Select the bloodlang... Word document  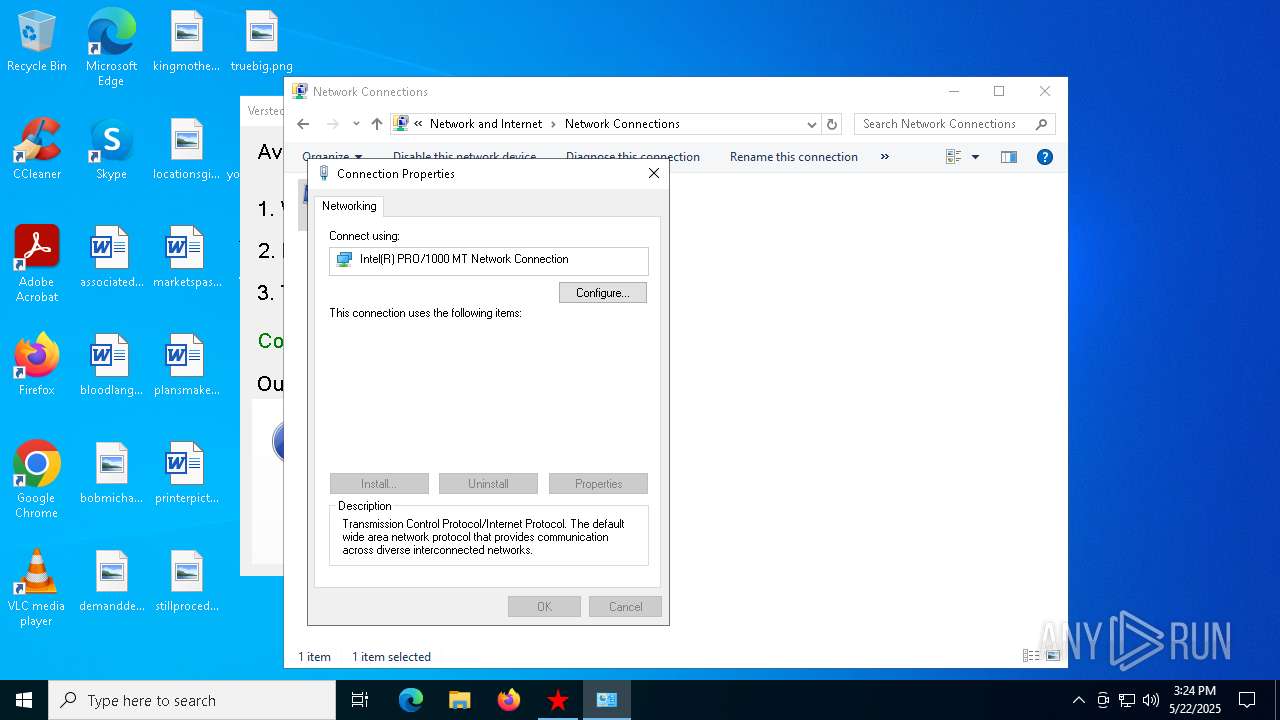point(111,366)
